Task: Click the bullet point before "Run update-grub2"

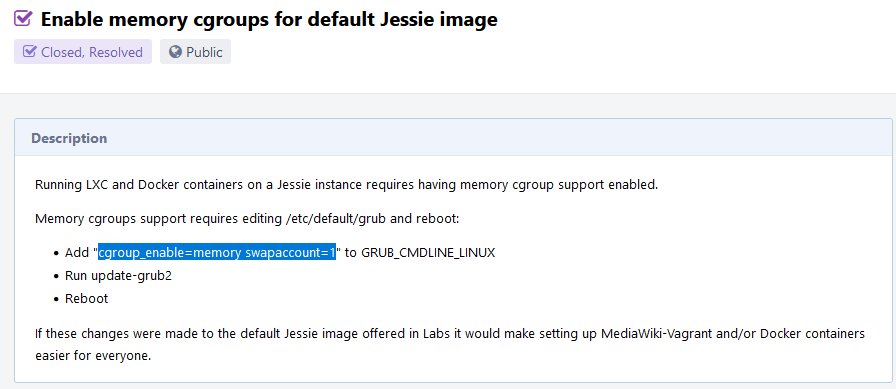Action: (x=56, y=276)
